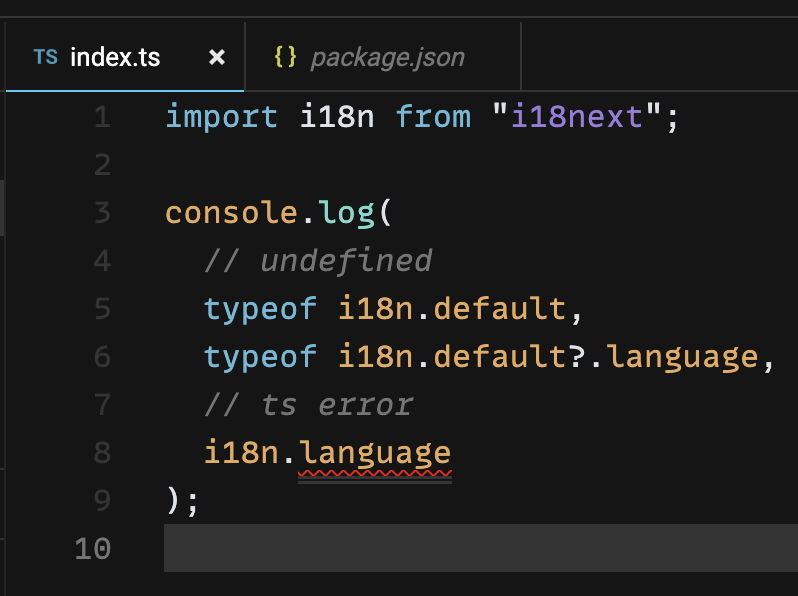Close the index.ts tab
The image size is (798, 596).
tap(217, 57)
